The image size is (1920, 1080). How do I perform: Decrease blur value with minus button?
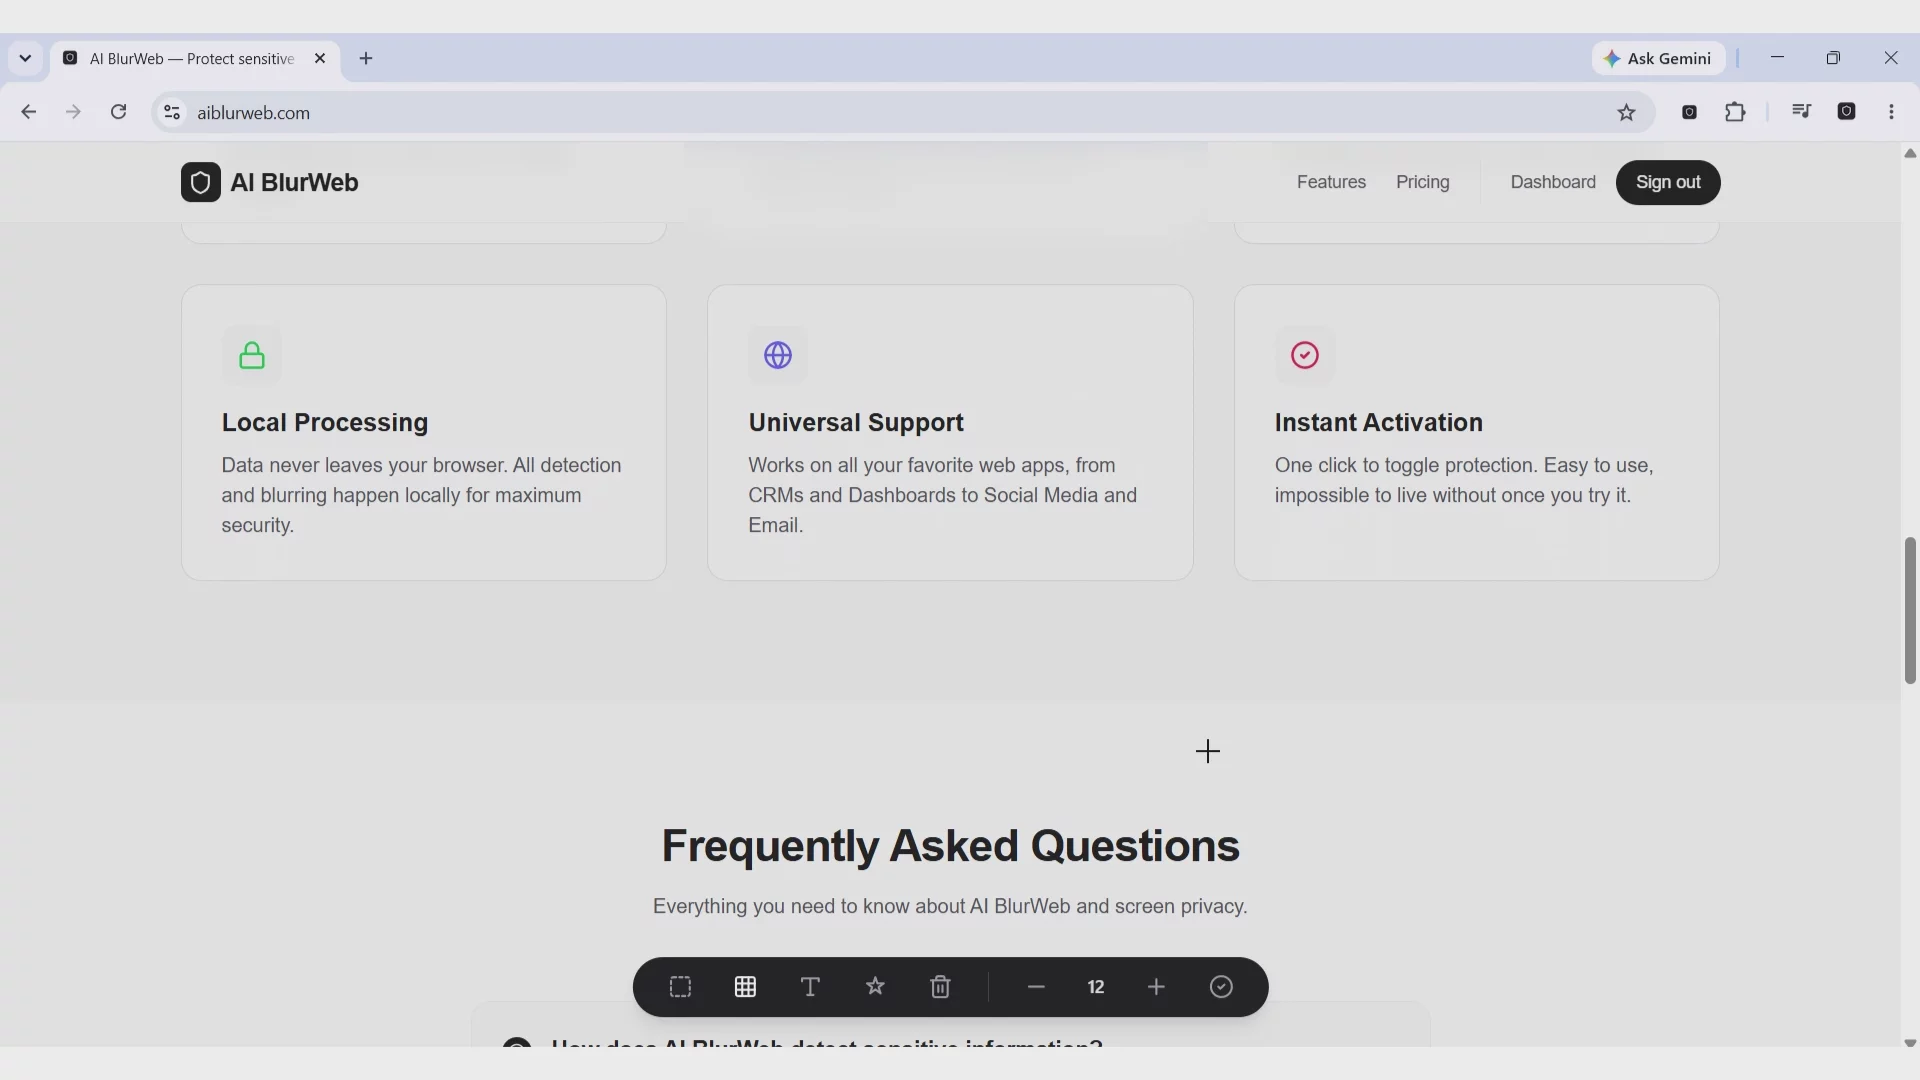click(1036, 987)
